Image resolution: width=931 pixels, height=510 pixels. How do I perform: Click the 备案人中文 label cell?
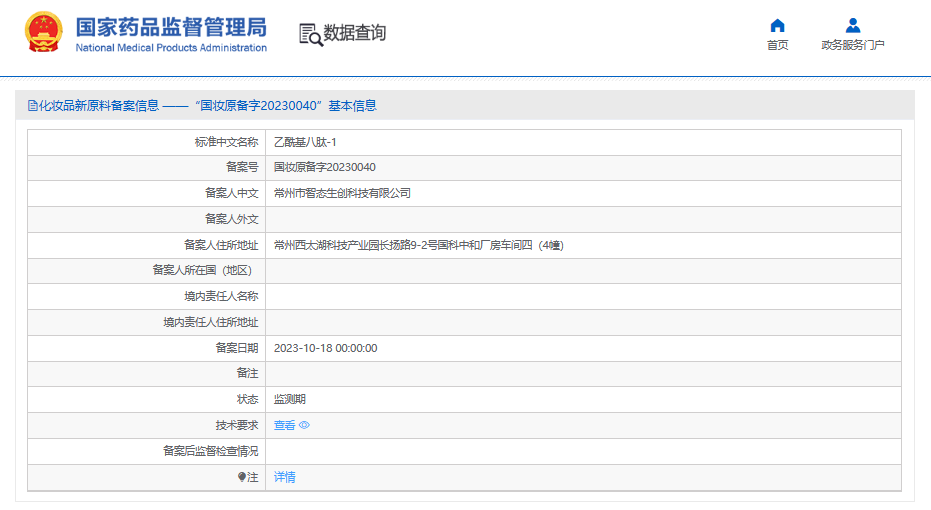(x=147, y=194)
